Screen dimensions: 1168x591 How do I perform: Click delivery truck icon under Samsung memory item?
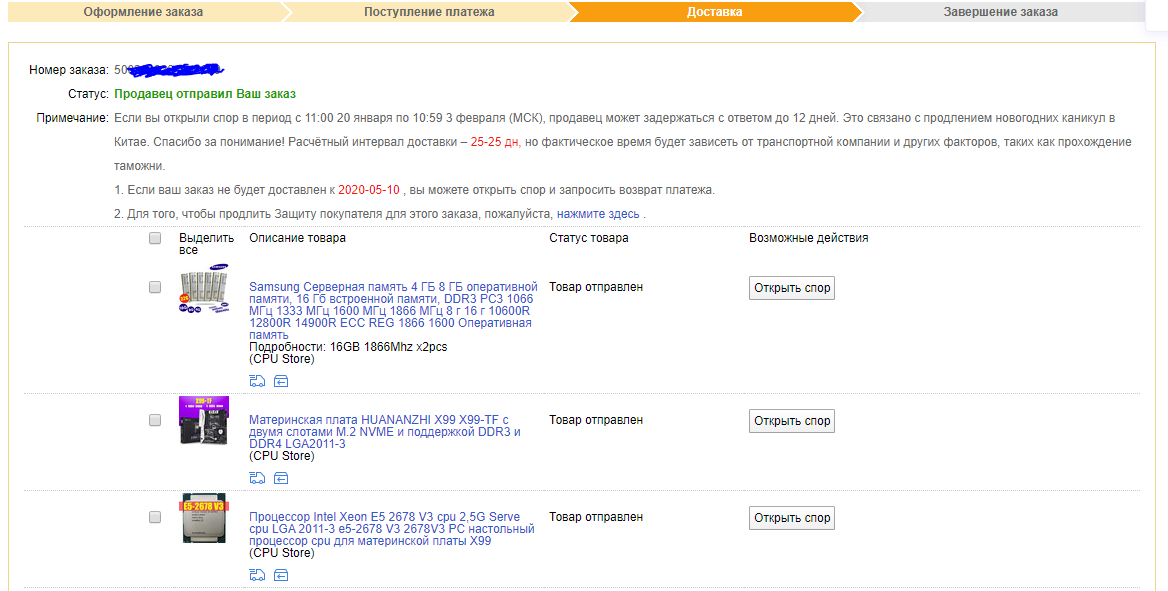[x=257, y=381]
